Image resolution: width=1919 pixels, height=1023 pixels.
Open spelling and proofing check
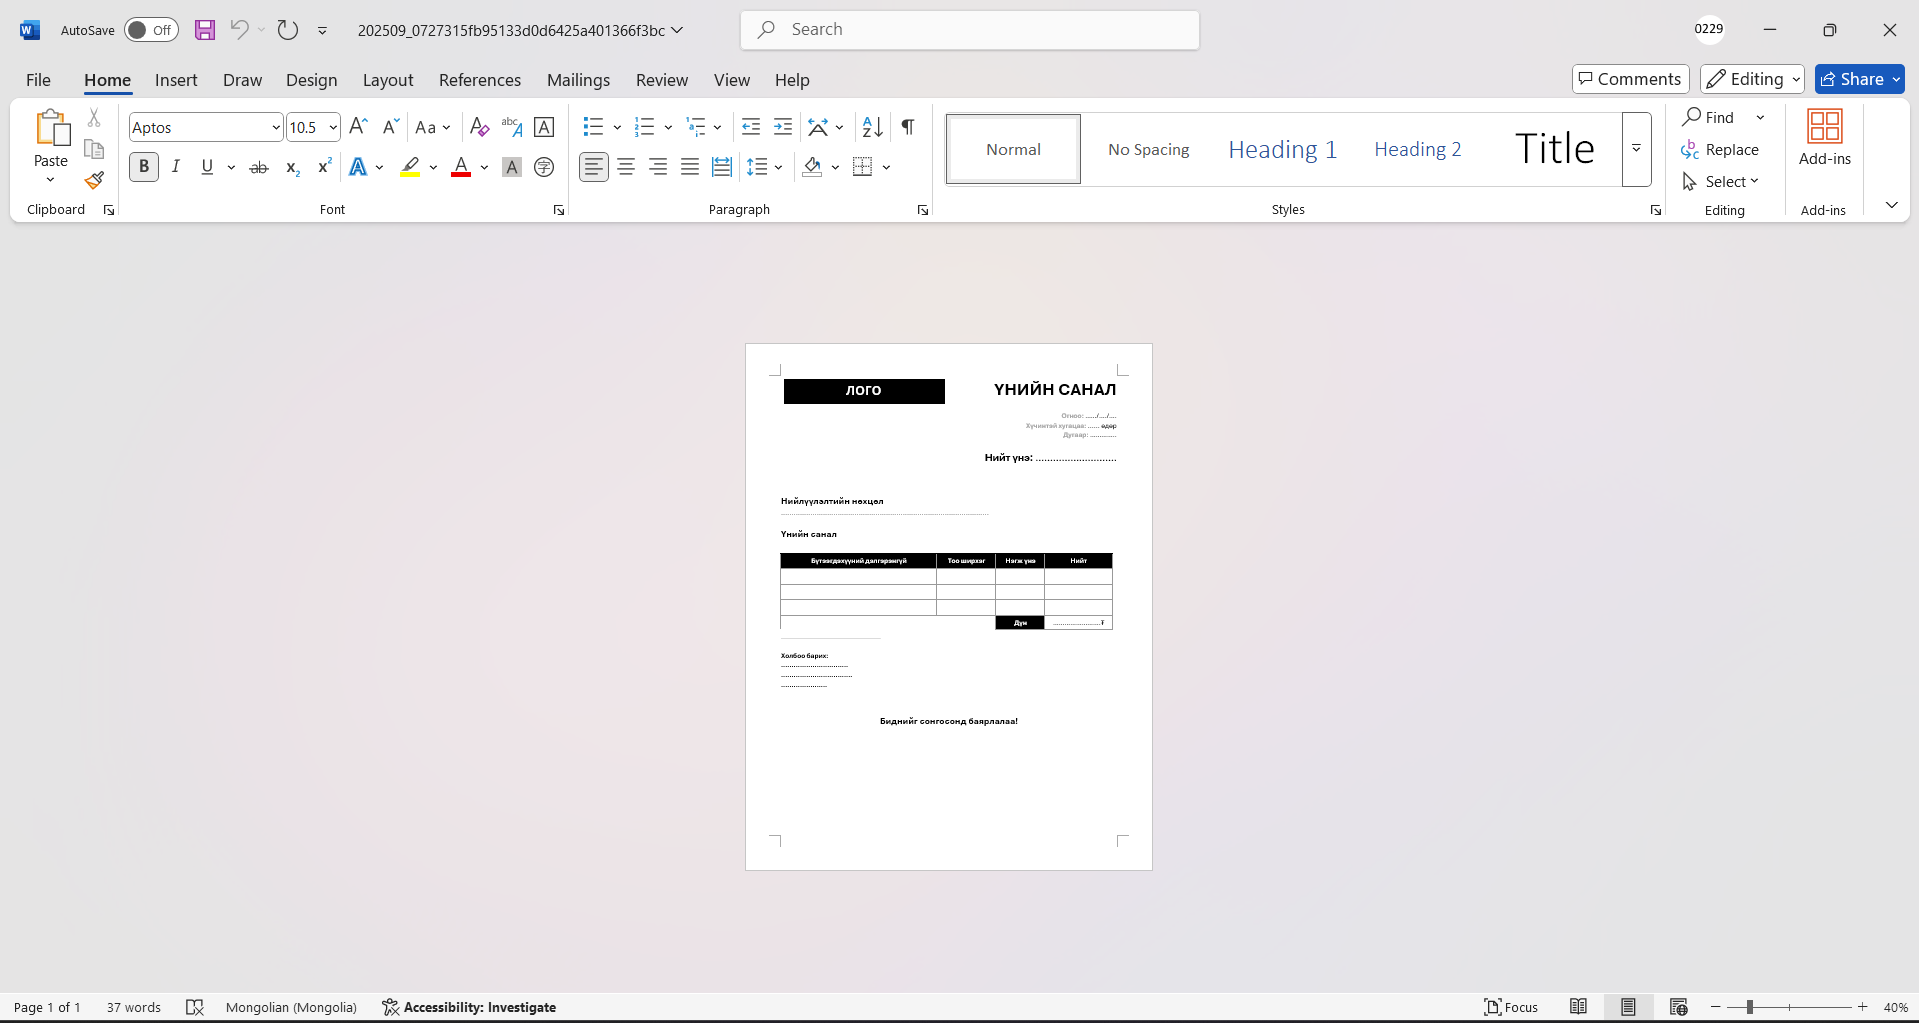(195, 1007)
